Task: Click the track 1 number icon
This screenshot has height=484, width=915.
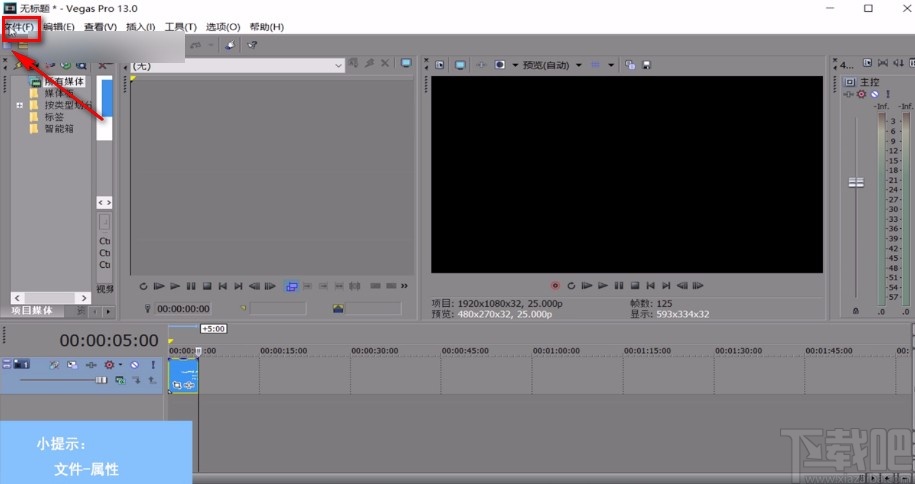Action: [x=22, y=364]
